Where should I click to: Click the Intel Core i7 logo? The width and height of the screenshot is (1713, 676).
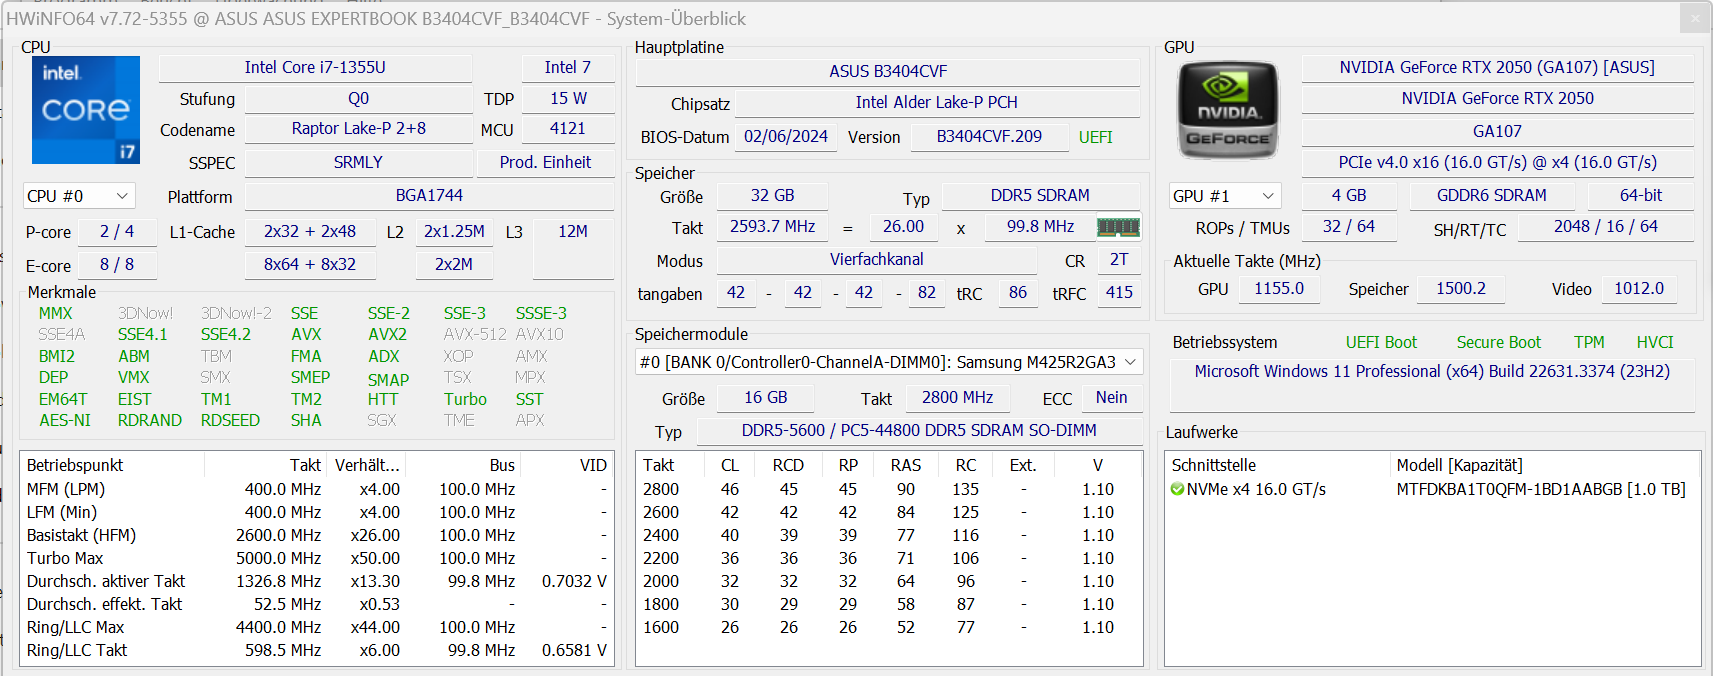pyautogui.click(x=86, y=110)
